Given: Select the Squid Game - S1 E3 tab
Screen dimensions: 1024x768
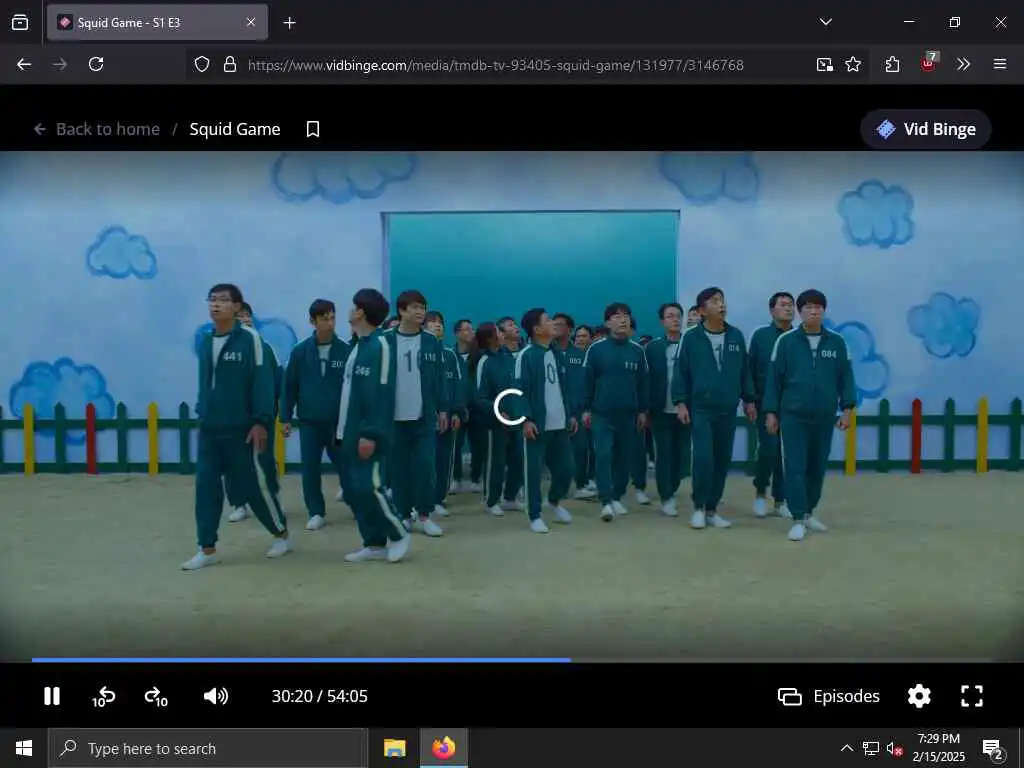Looking at the screenshot, I should point(157,22).
